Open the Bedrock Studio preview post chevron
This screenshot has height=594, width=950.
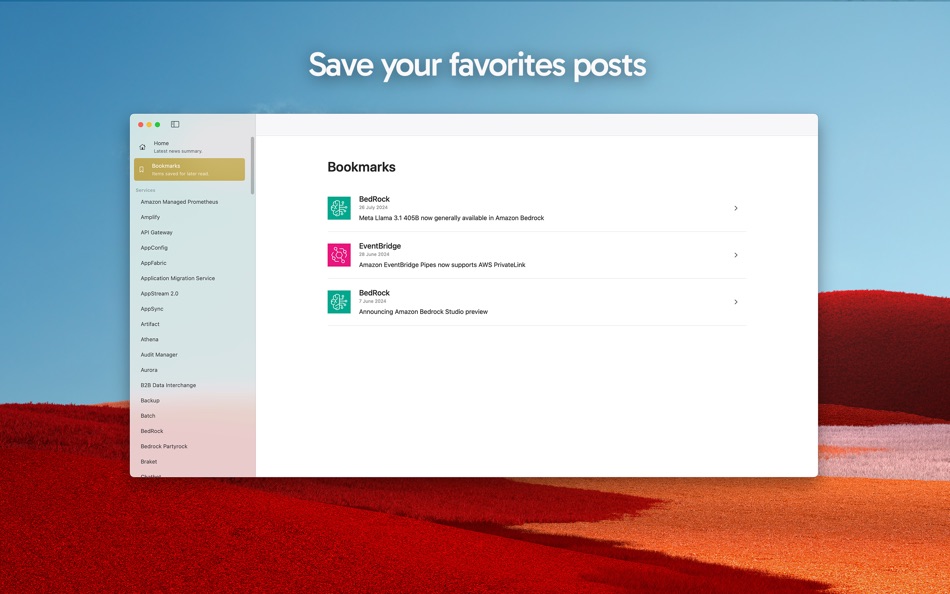[736, 302]
